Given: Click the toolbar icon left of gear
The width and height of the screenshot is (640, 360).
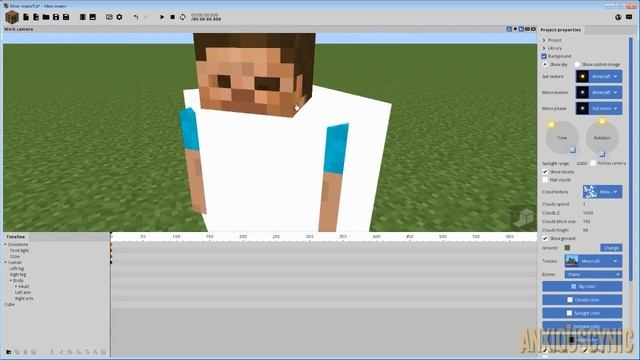Looking at the screenshot, I should [109, 17].
